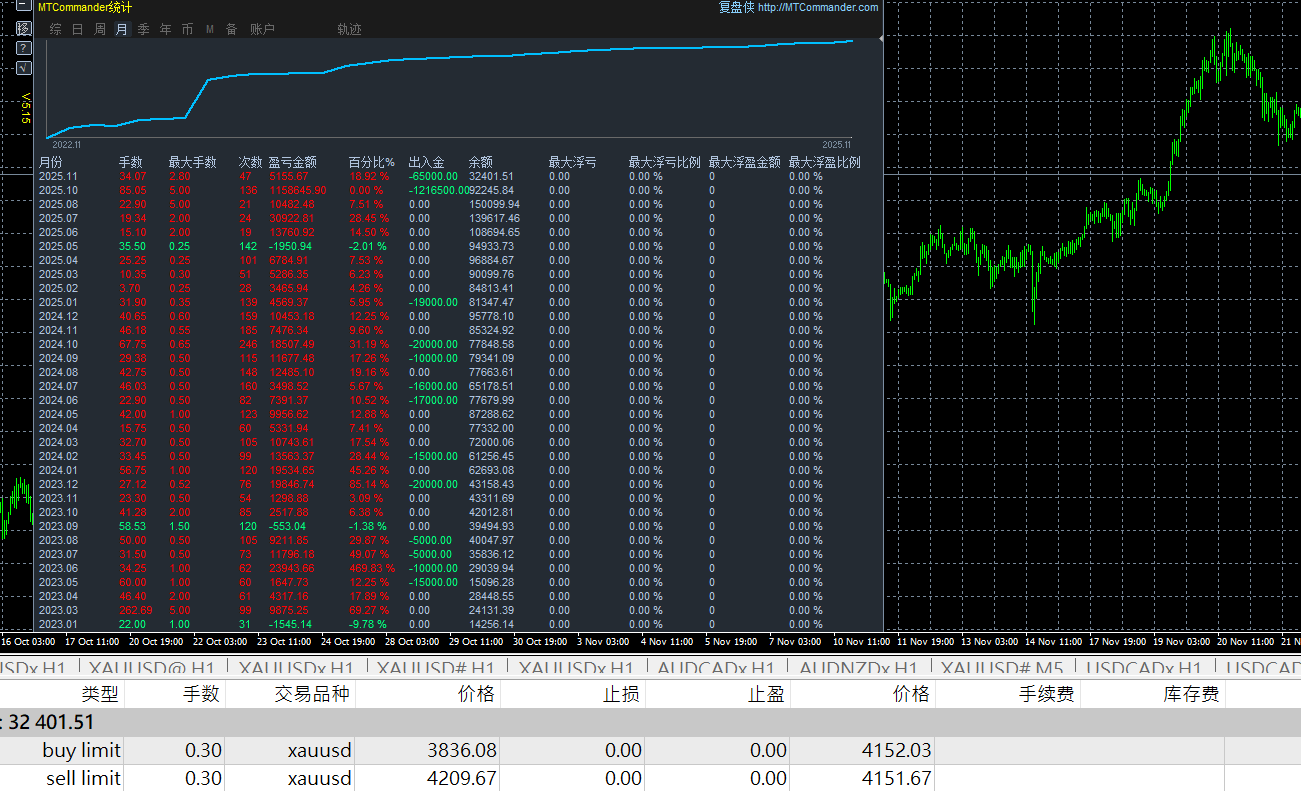Click the 最大浮盈金额 column header

pos(744,162)
